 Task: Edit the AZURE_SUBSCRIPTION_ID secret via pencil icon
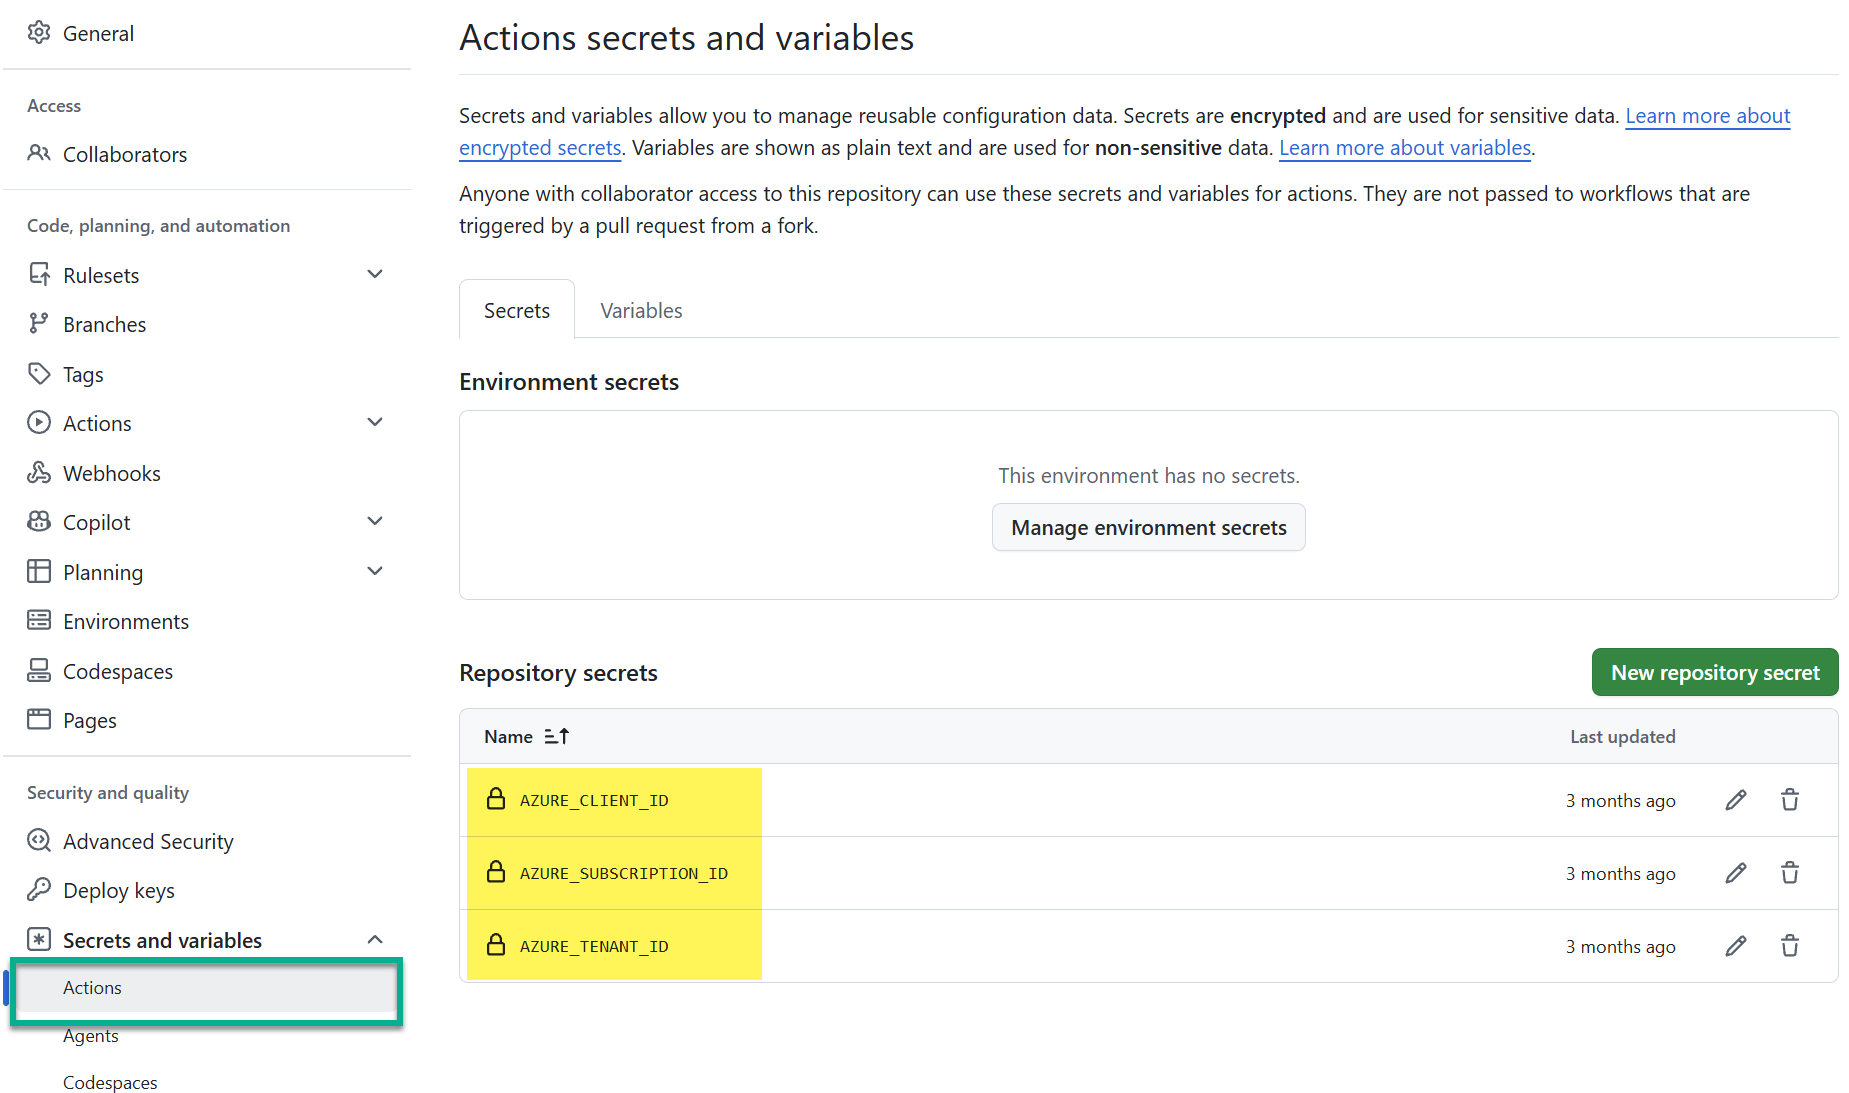pyautogui.click(x=1736, y=873)
